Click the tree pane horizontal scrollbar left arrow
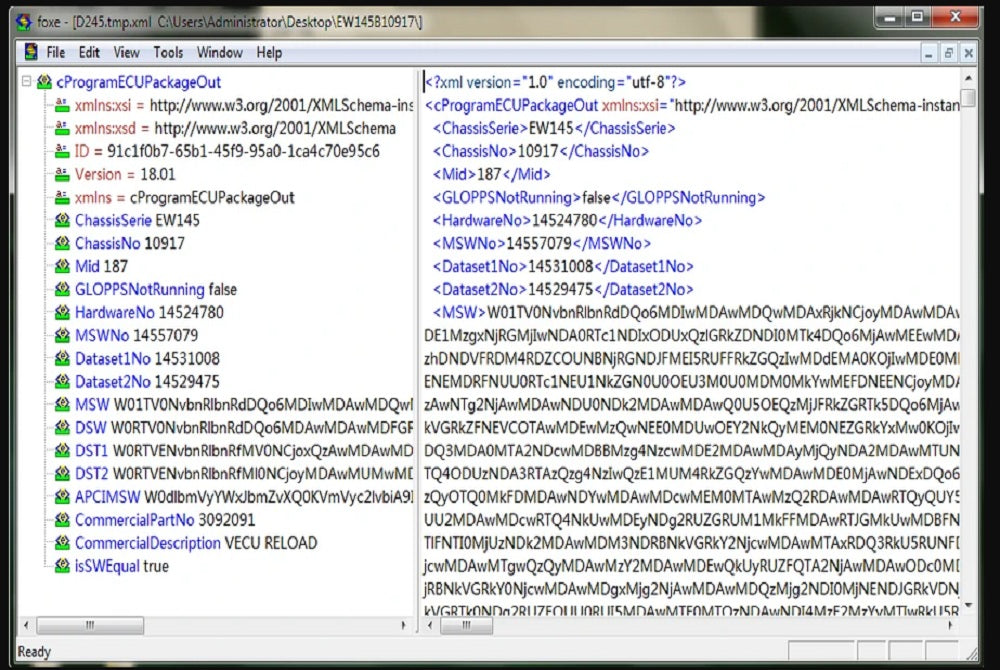This screenshot has height=670, width=1000. [x=28, y=625]
